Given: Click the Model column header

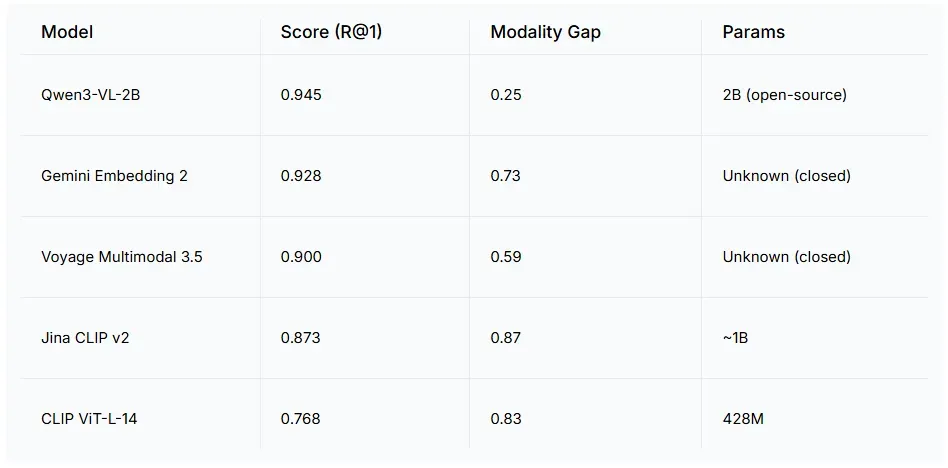Looking at the screenshot, I should point(67,32).
